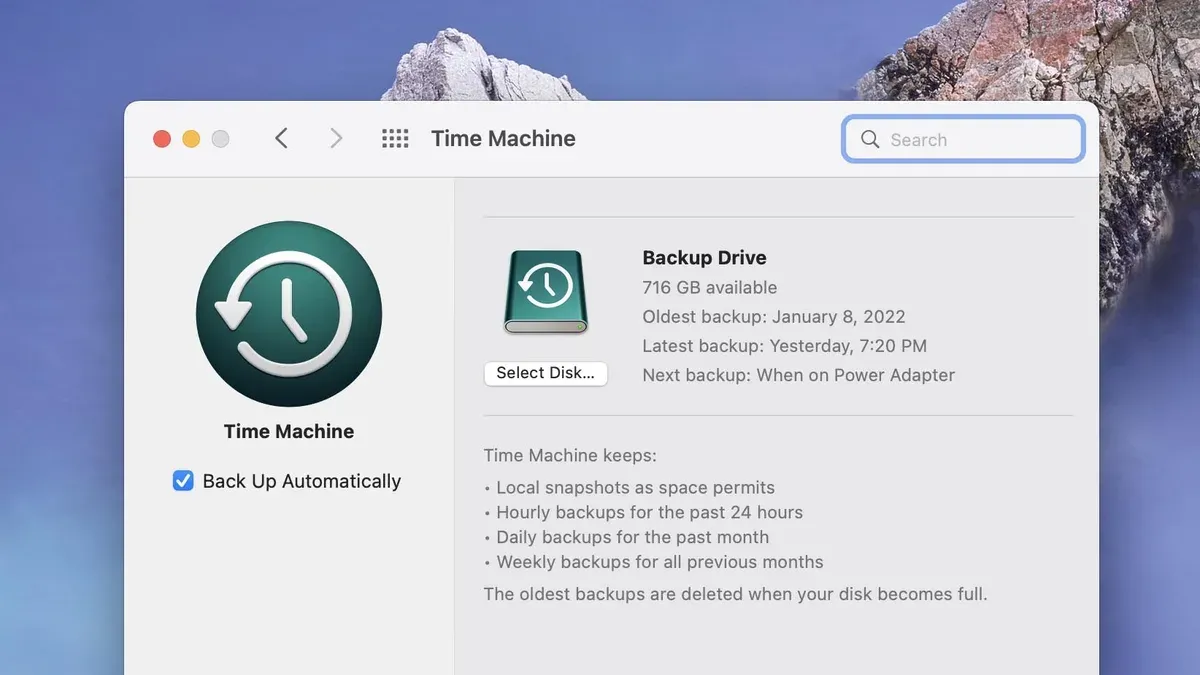
Task: Minimize window with the yellow button
Action: pyautogui.click(x=191, y=139)
